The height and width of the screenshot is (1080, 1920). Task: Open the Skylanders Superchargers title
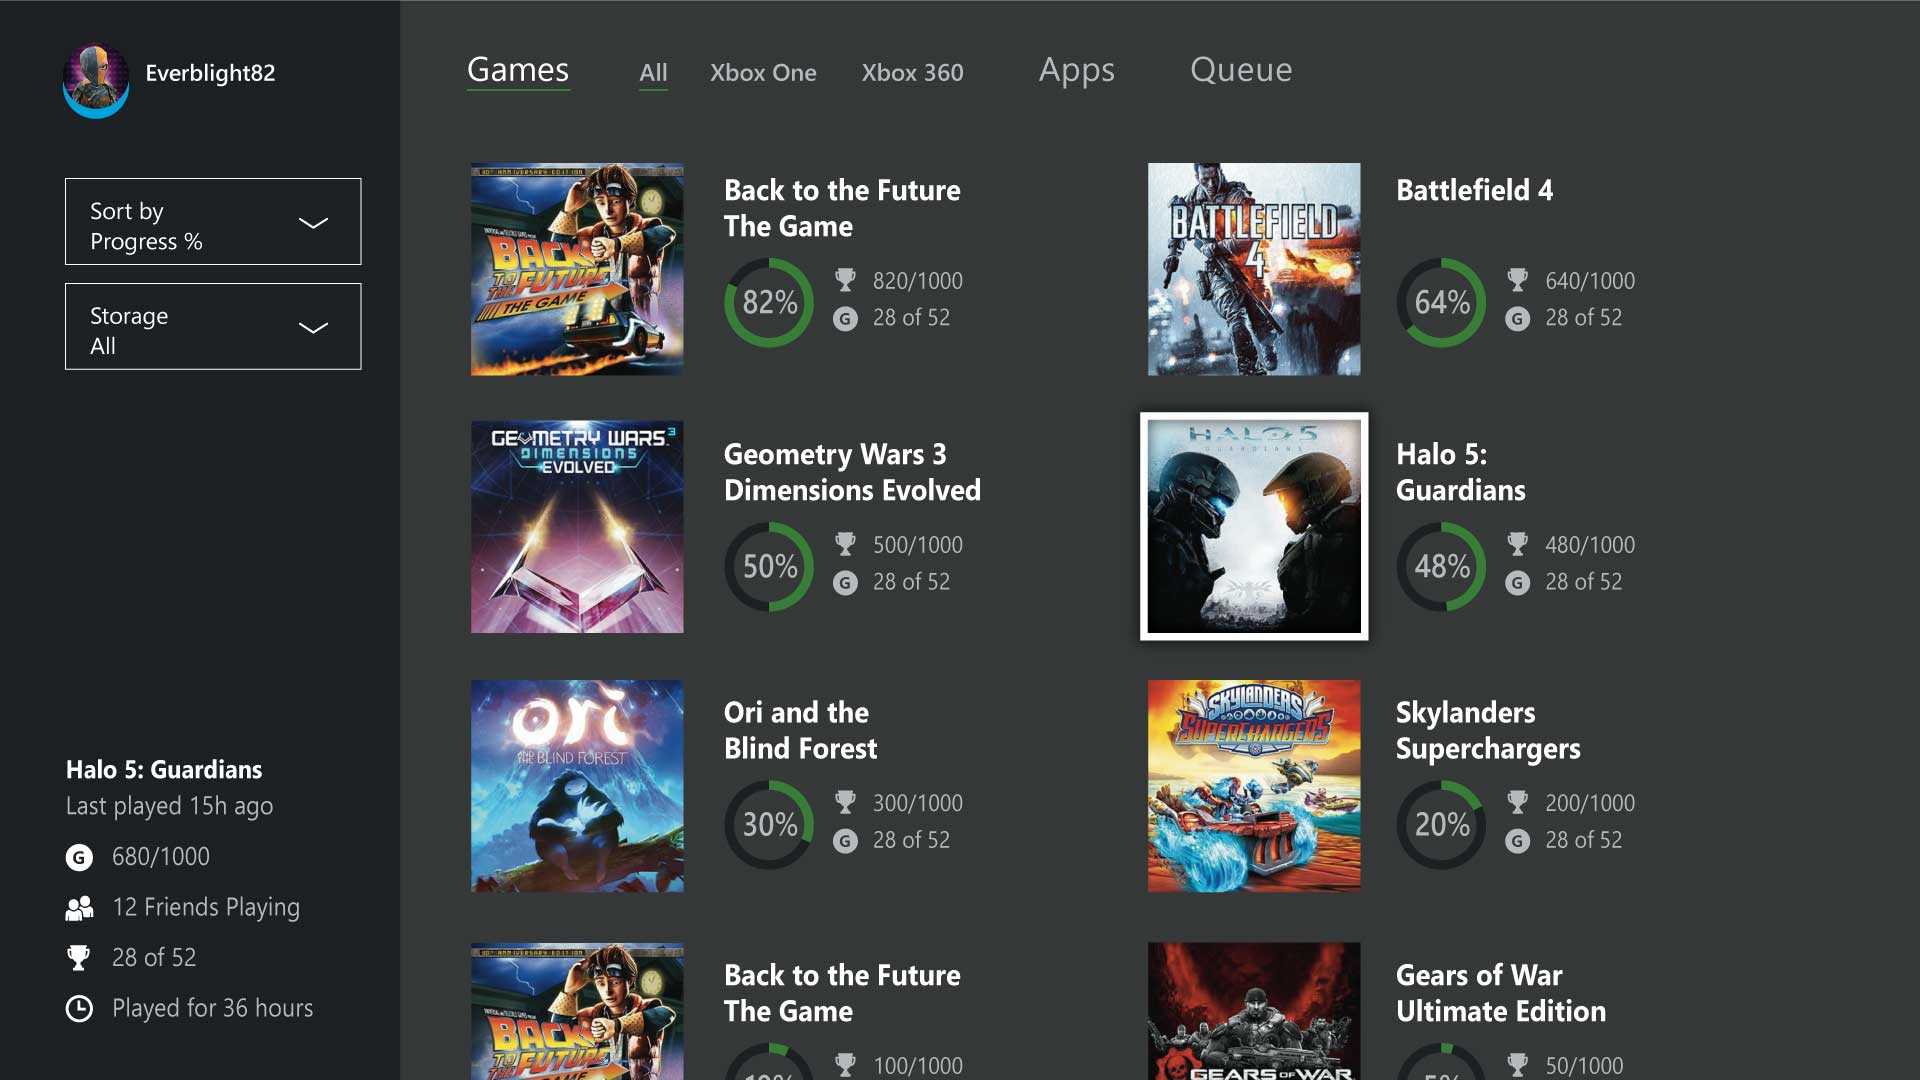(1488, 730)
